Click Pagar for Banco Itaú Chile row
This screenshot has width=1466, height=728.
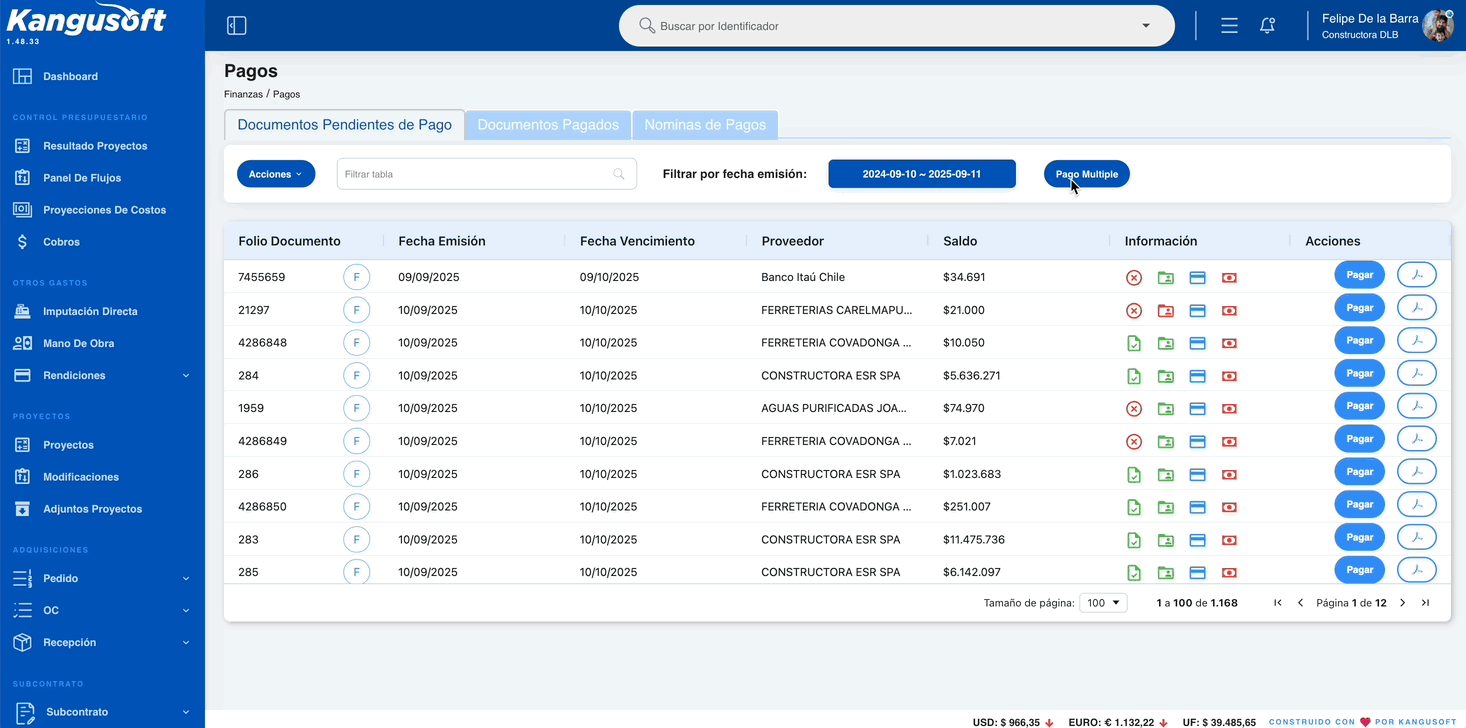point(1359,274)
